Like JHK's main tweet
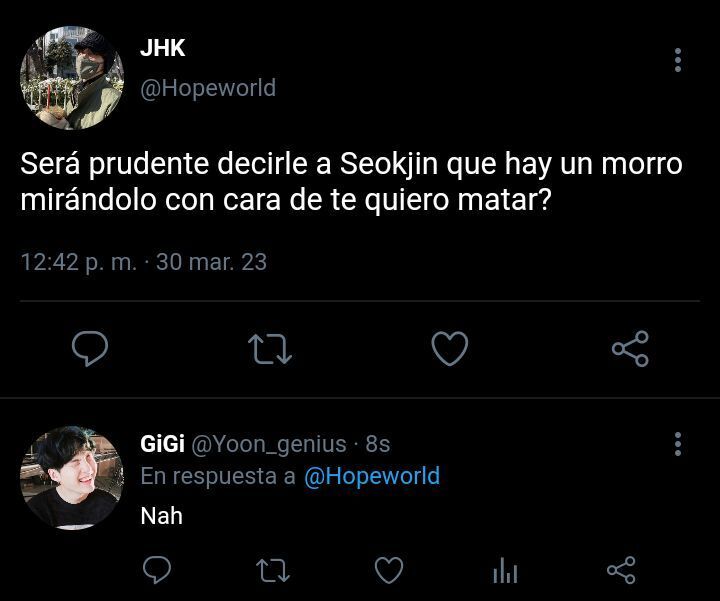This screenshot has height=601, width=720. pyautogui.click(x=450, y=348)
